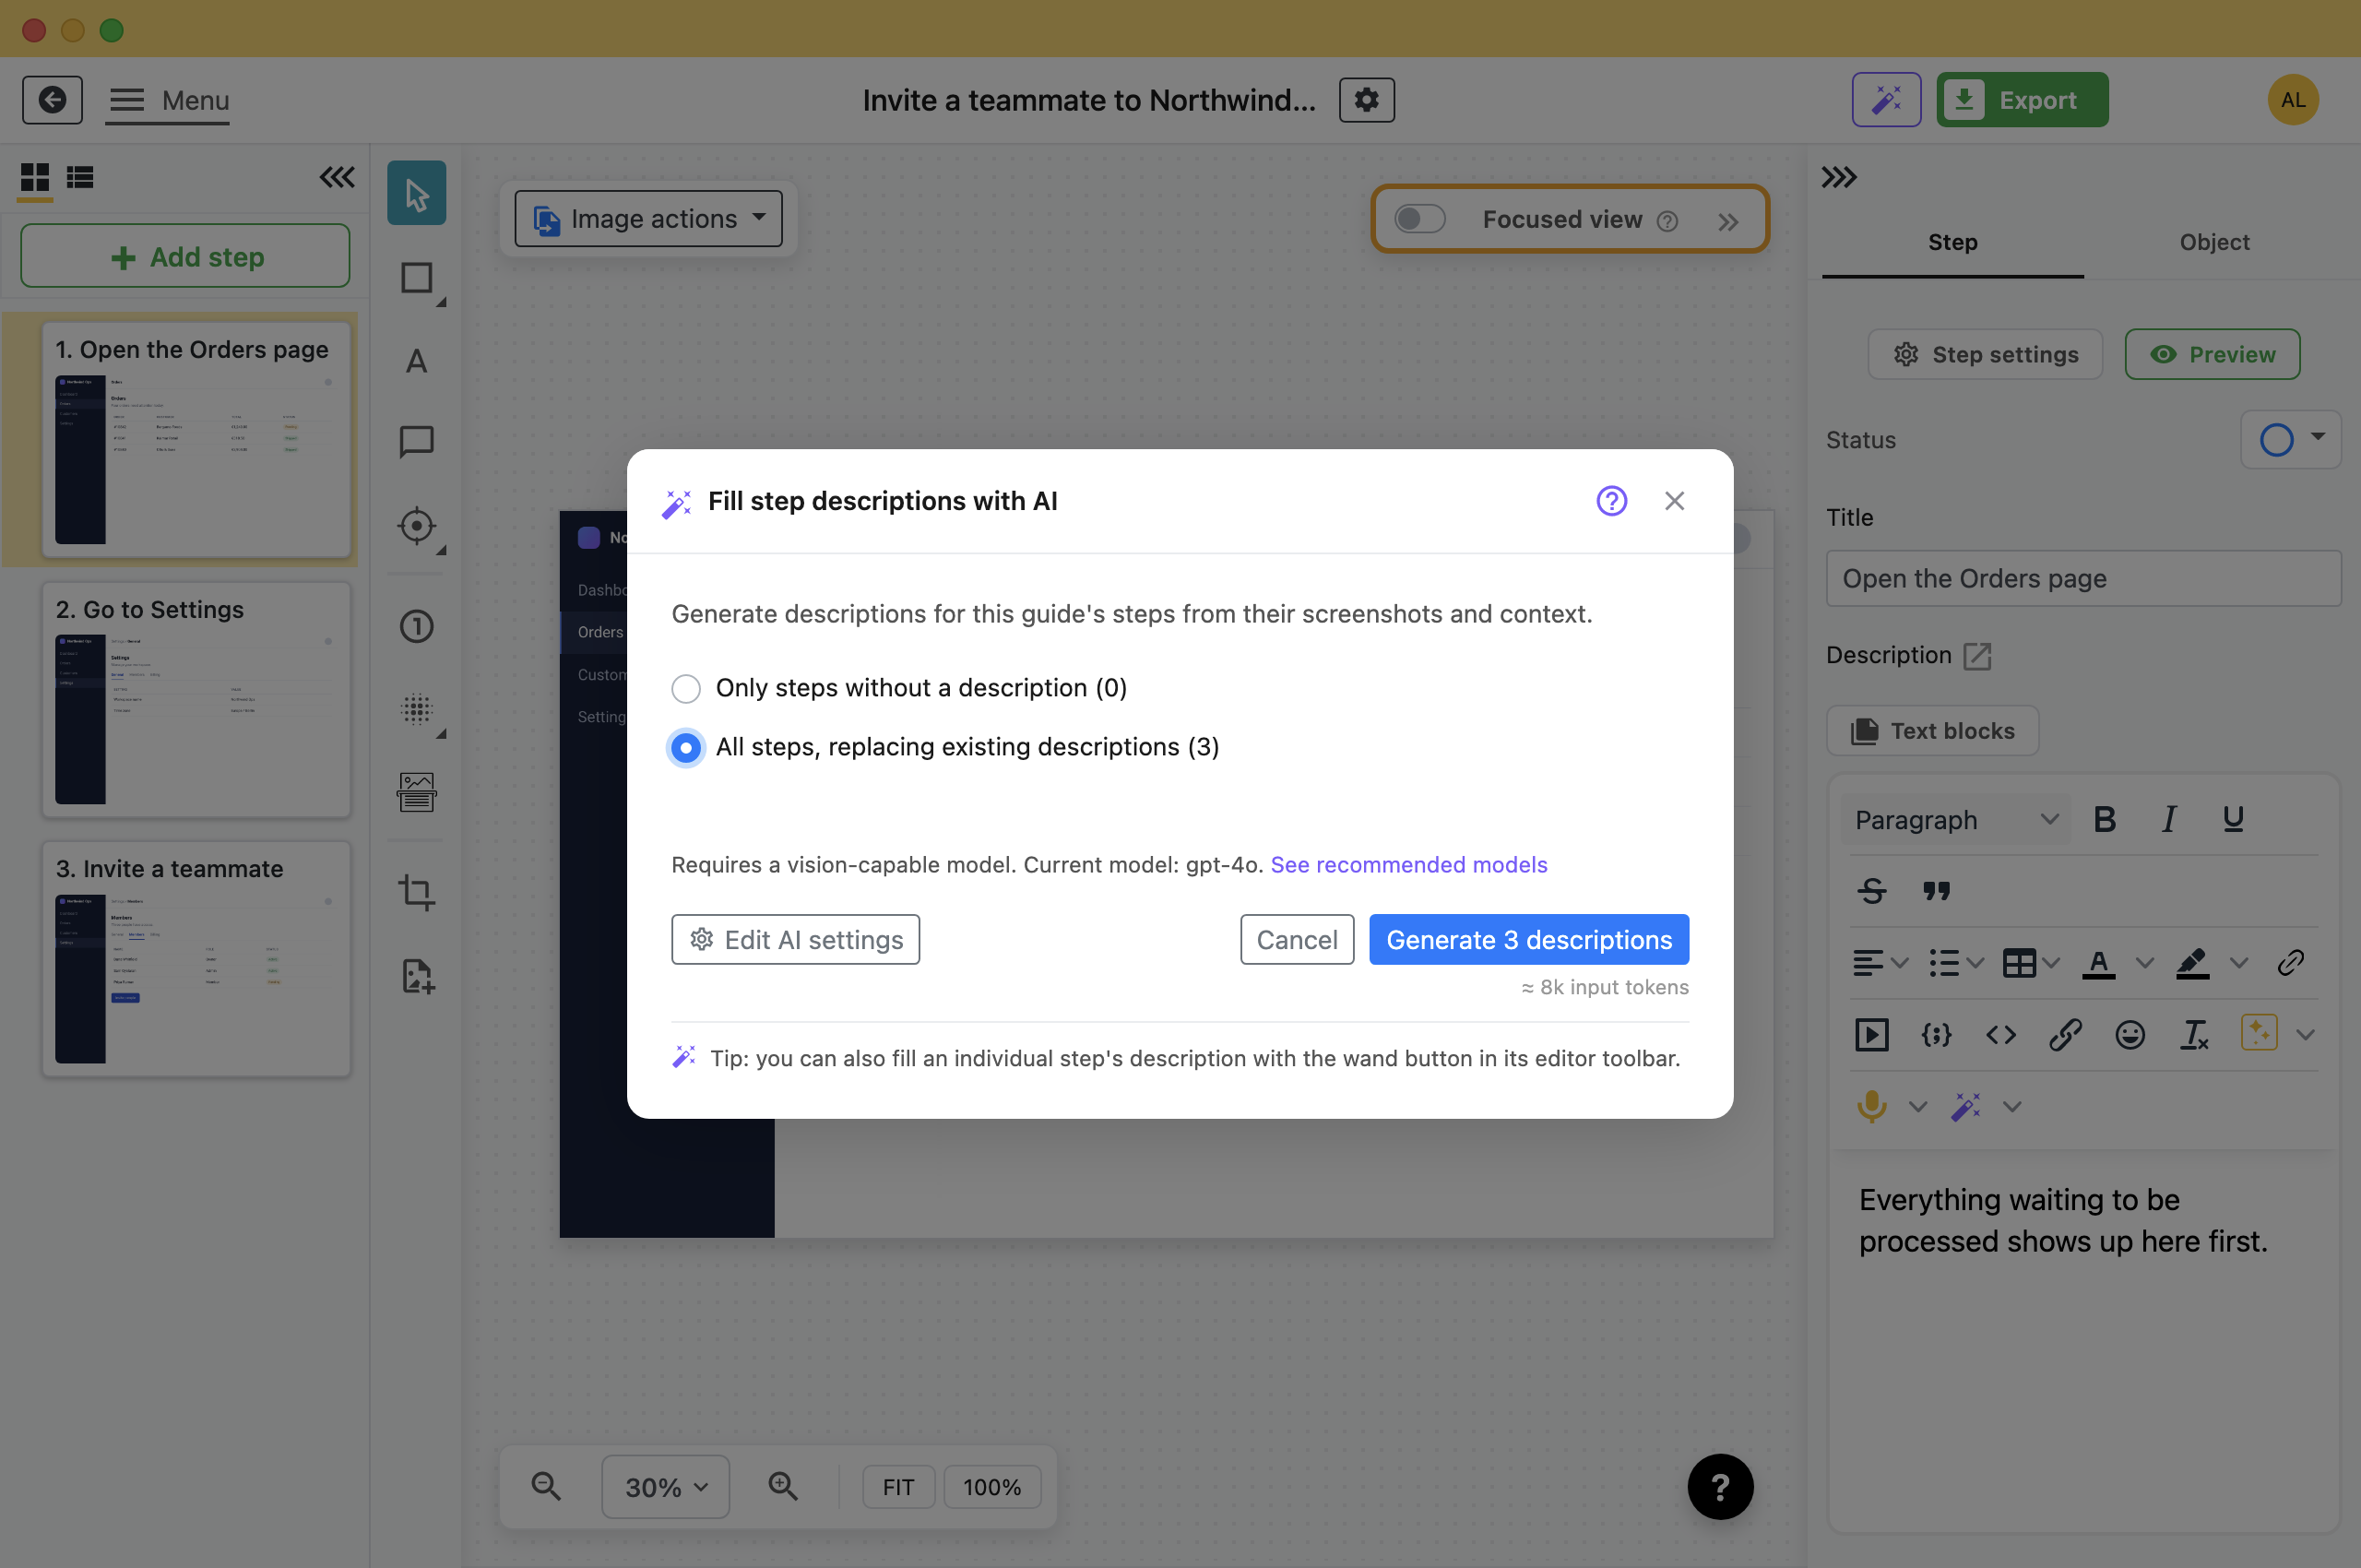The width and height of the screenshot is (2361, 1568).
Task: Close the Fill step descriptions dialog
Action: (x=1674, y=501)
